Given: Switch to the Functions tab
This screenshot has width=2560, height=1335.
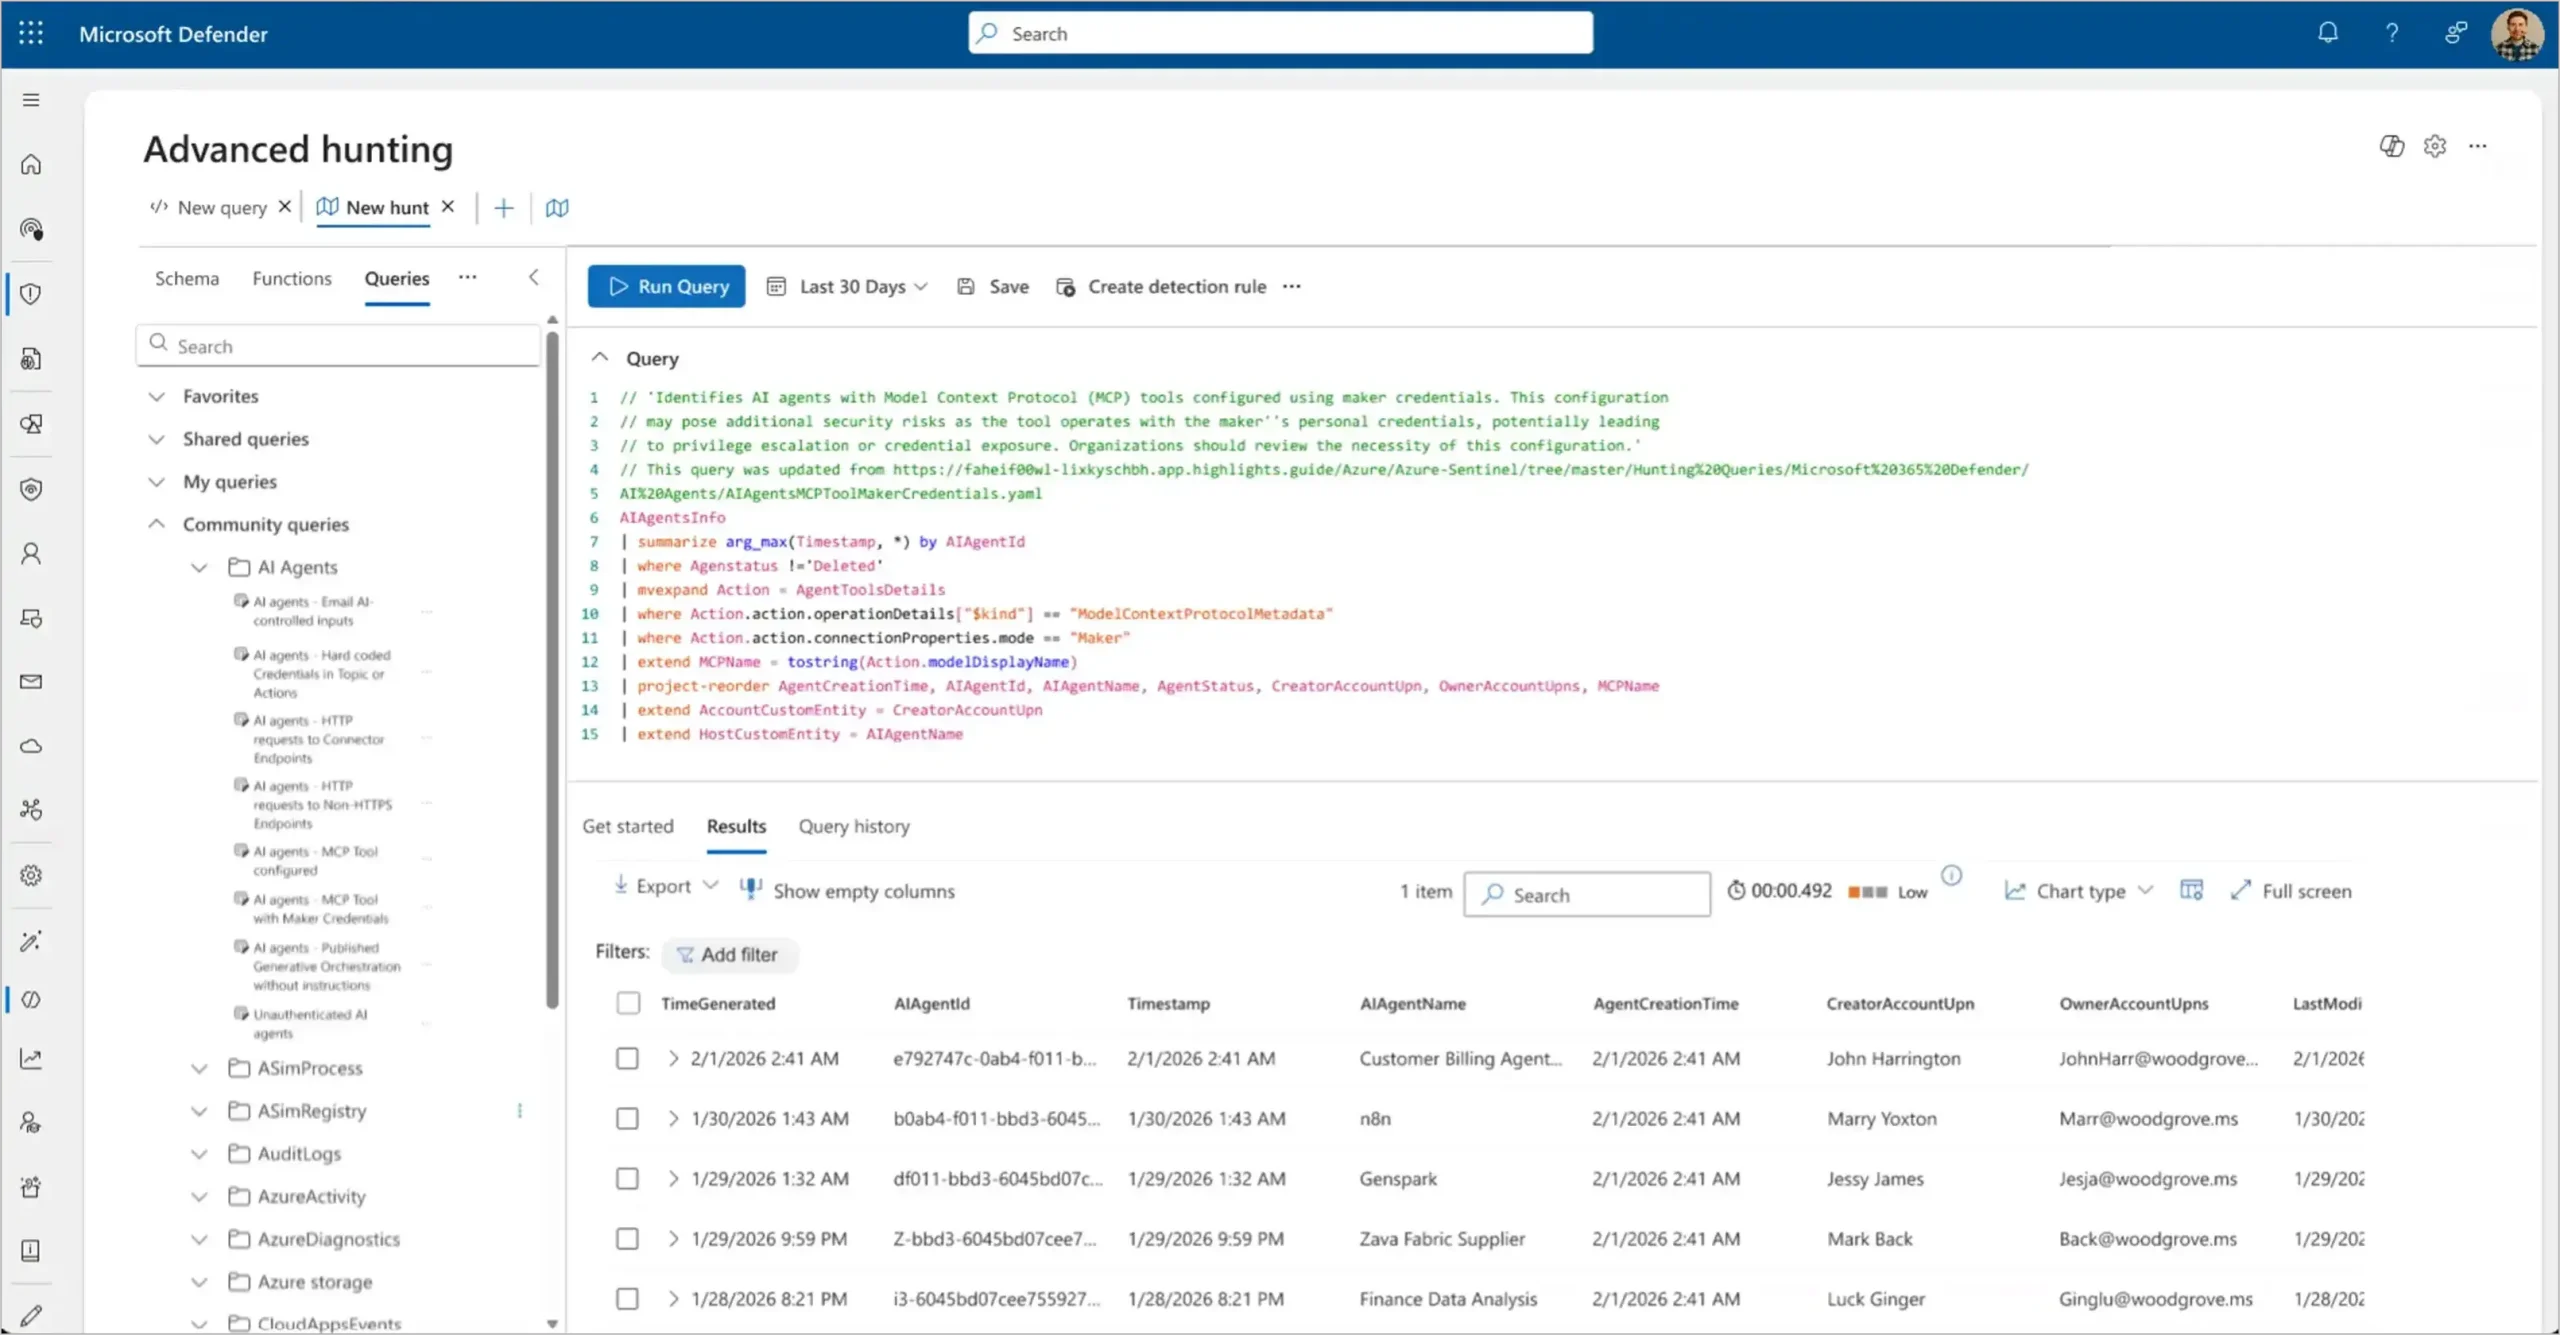Looking at the screenshot, I should pyautogui.click(x=292, y=278).
